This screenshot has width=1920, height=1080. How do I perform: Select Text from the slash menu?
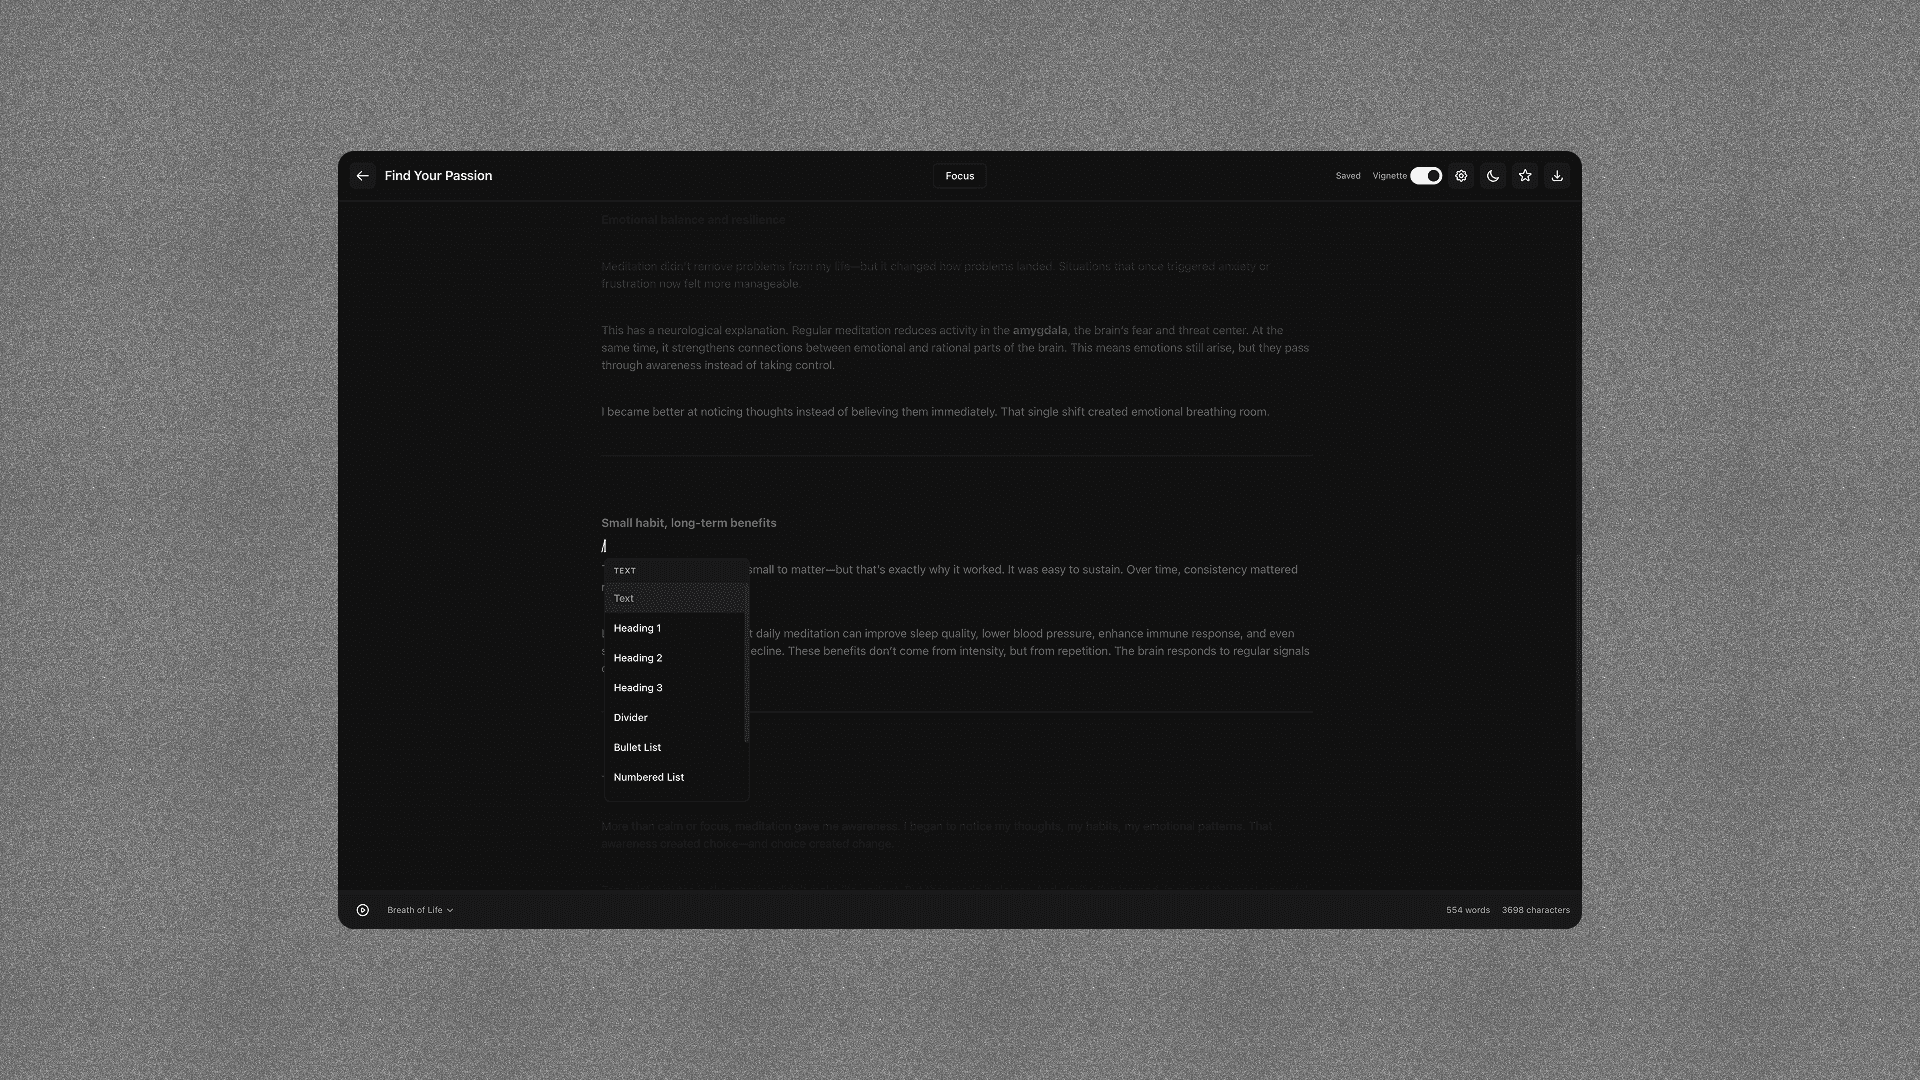[624, 598]
